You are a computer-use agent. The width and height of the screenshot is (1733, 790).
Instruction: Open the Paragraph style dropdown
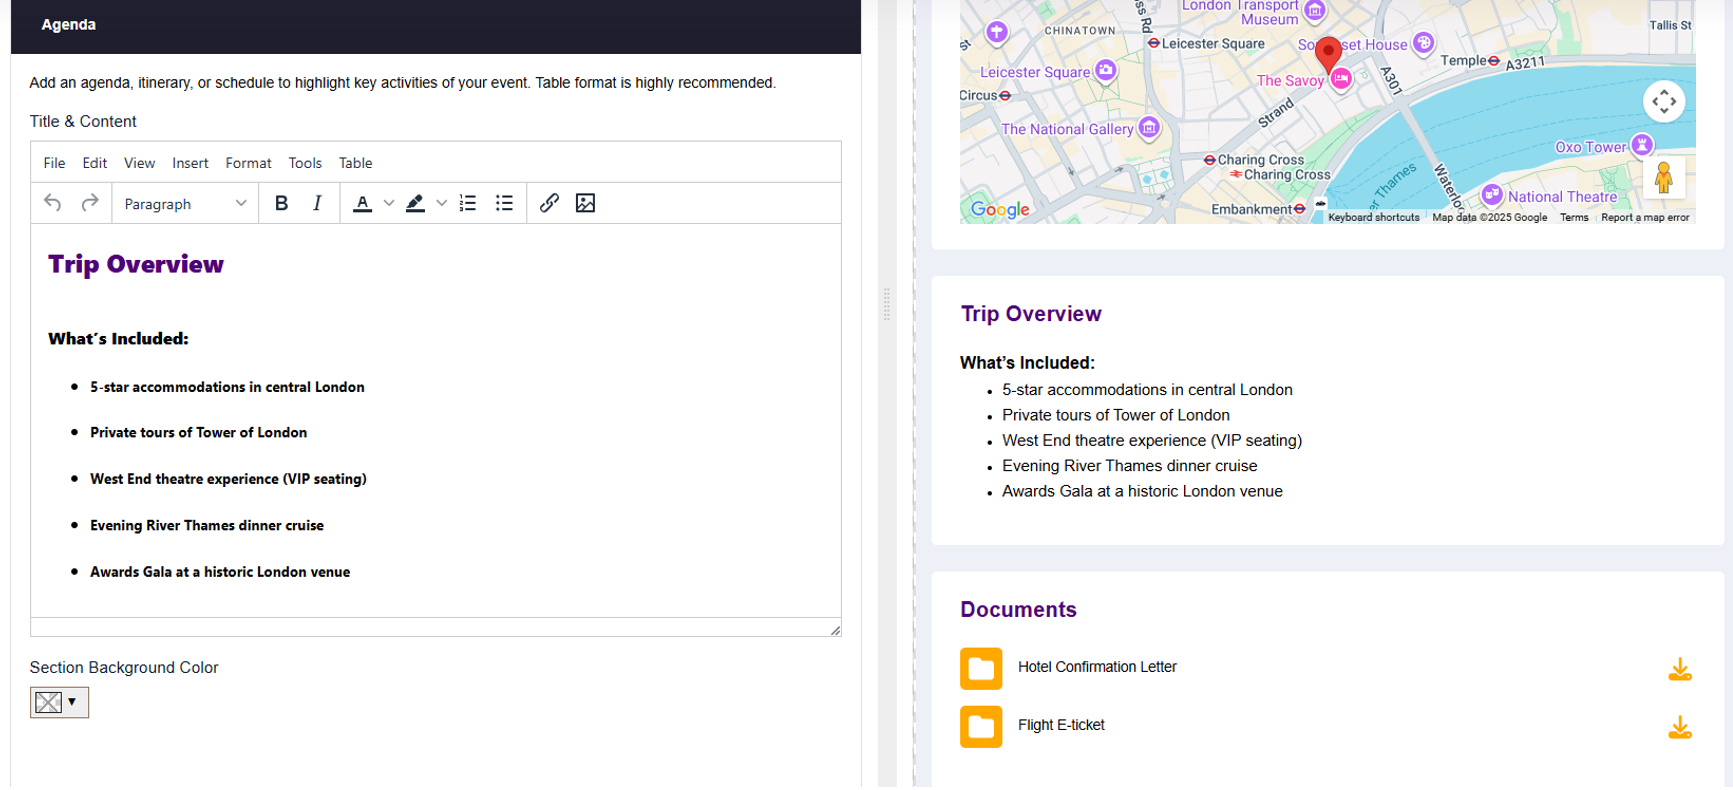point(184,204)
